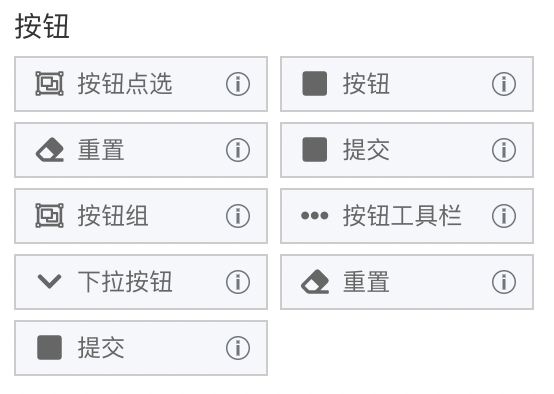554x394 pixels.
Task: Click the 按钮 section heading
Action: click(42, 27)
